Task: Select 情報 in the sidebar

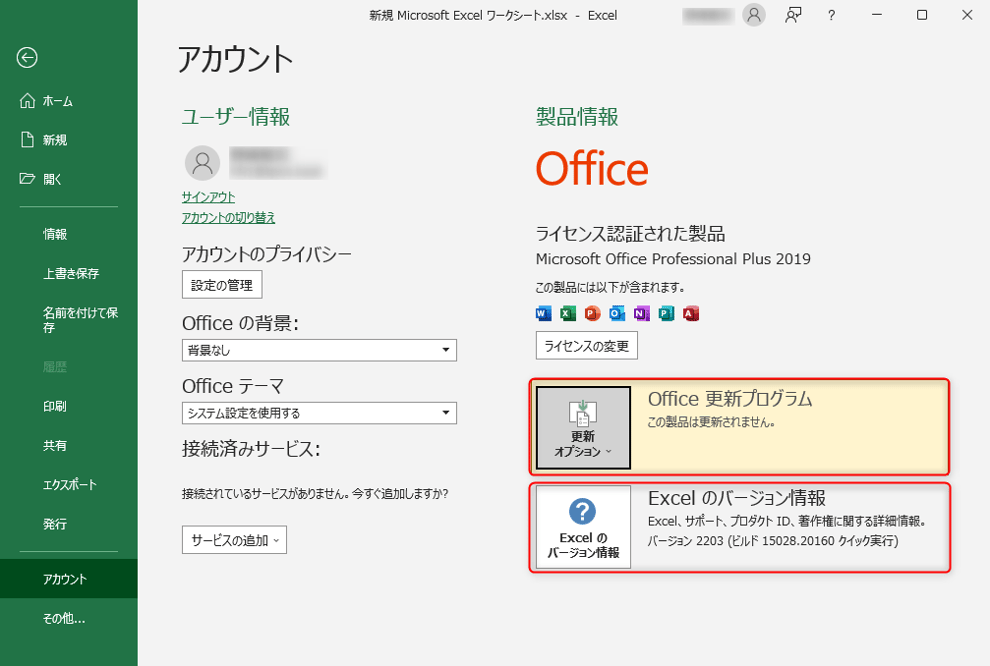Action: click(68, 234)
